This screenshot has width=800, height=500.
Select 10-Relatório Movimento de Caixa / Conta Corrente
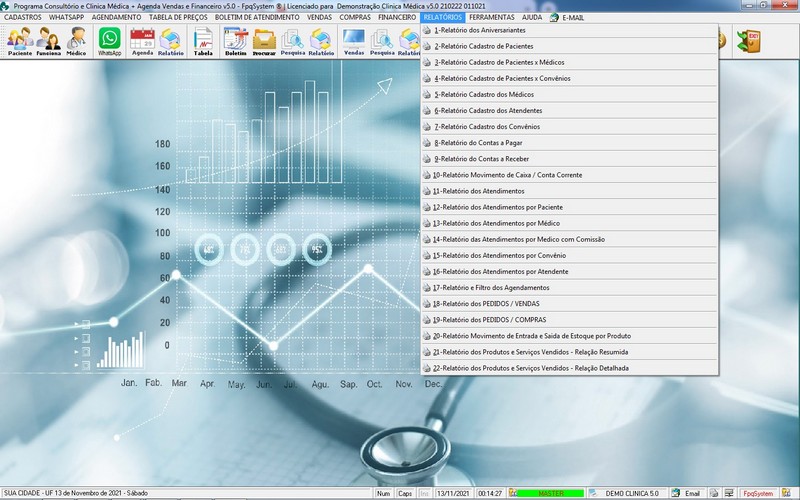click(x=569, y=175)
